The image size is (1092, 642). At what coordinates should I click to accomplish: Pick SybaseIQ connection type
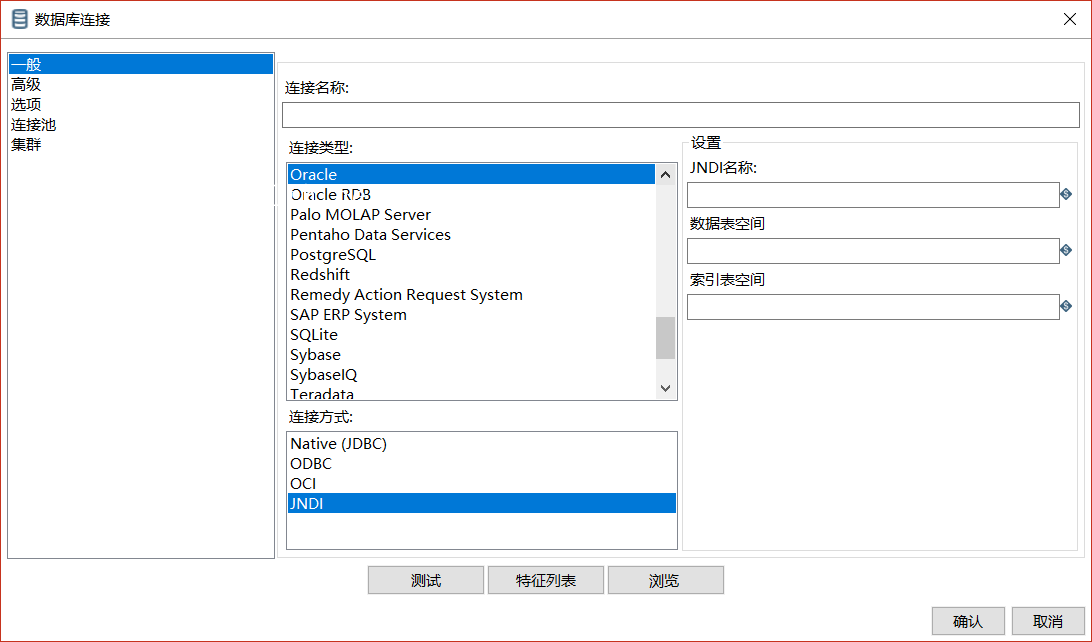(x=471, y=375)
